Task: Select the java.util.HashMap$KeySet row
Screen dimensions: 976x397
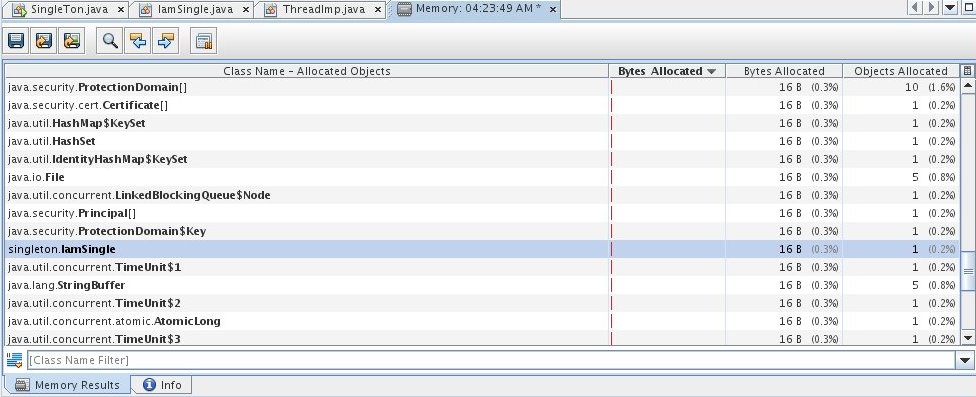Action: pyautogui.click(x=482, y=123)
